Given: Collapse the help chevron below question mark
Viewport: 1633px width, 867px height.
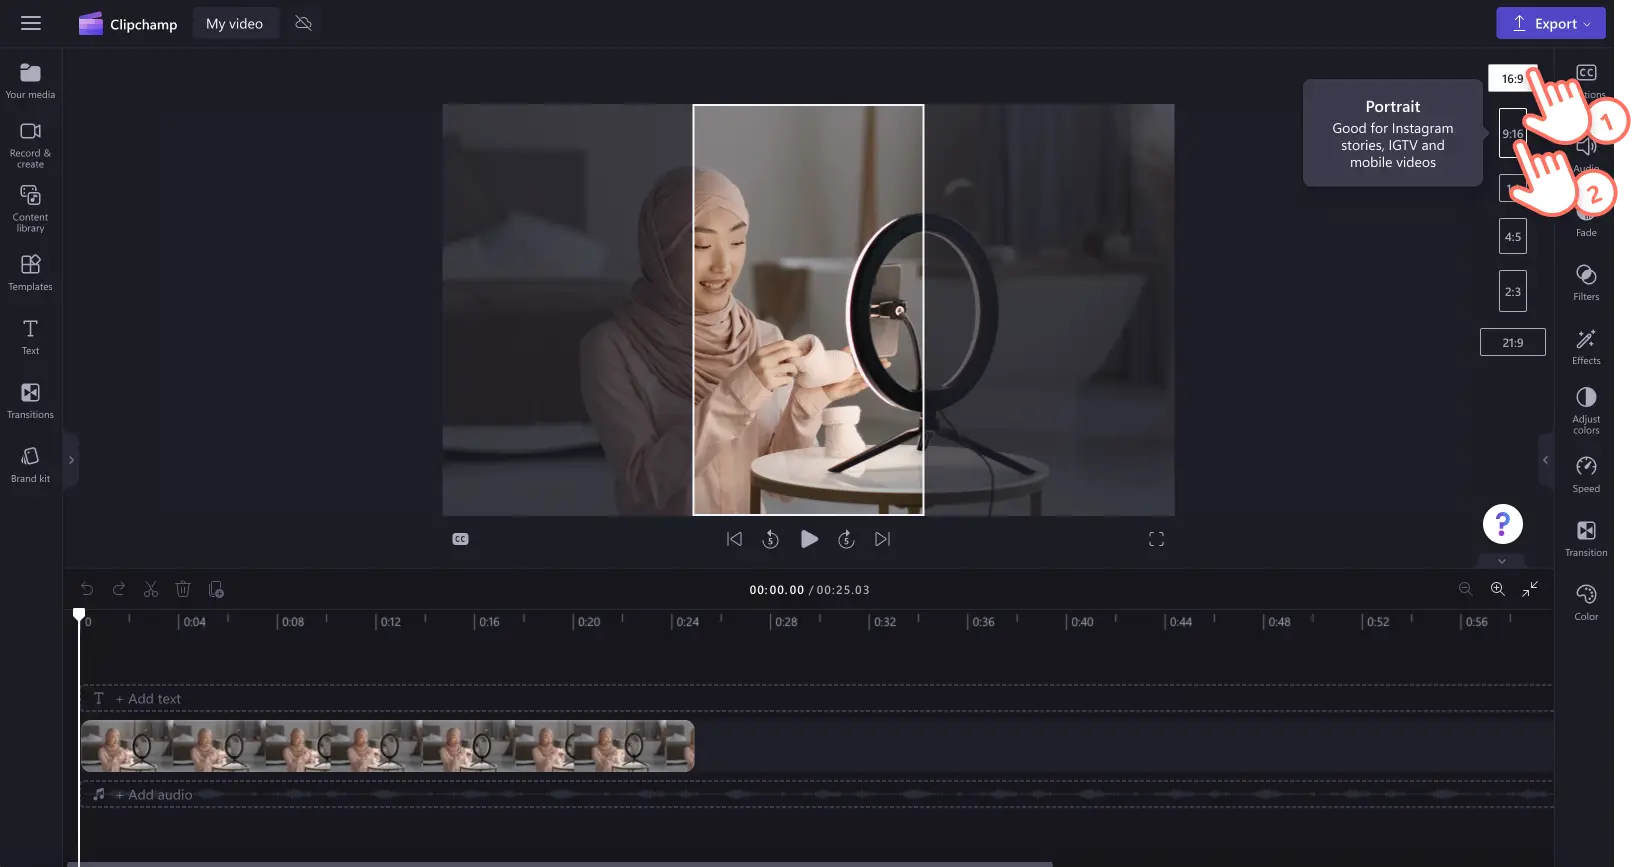Looking at the screenshot, I should pos(1502,561).
